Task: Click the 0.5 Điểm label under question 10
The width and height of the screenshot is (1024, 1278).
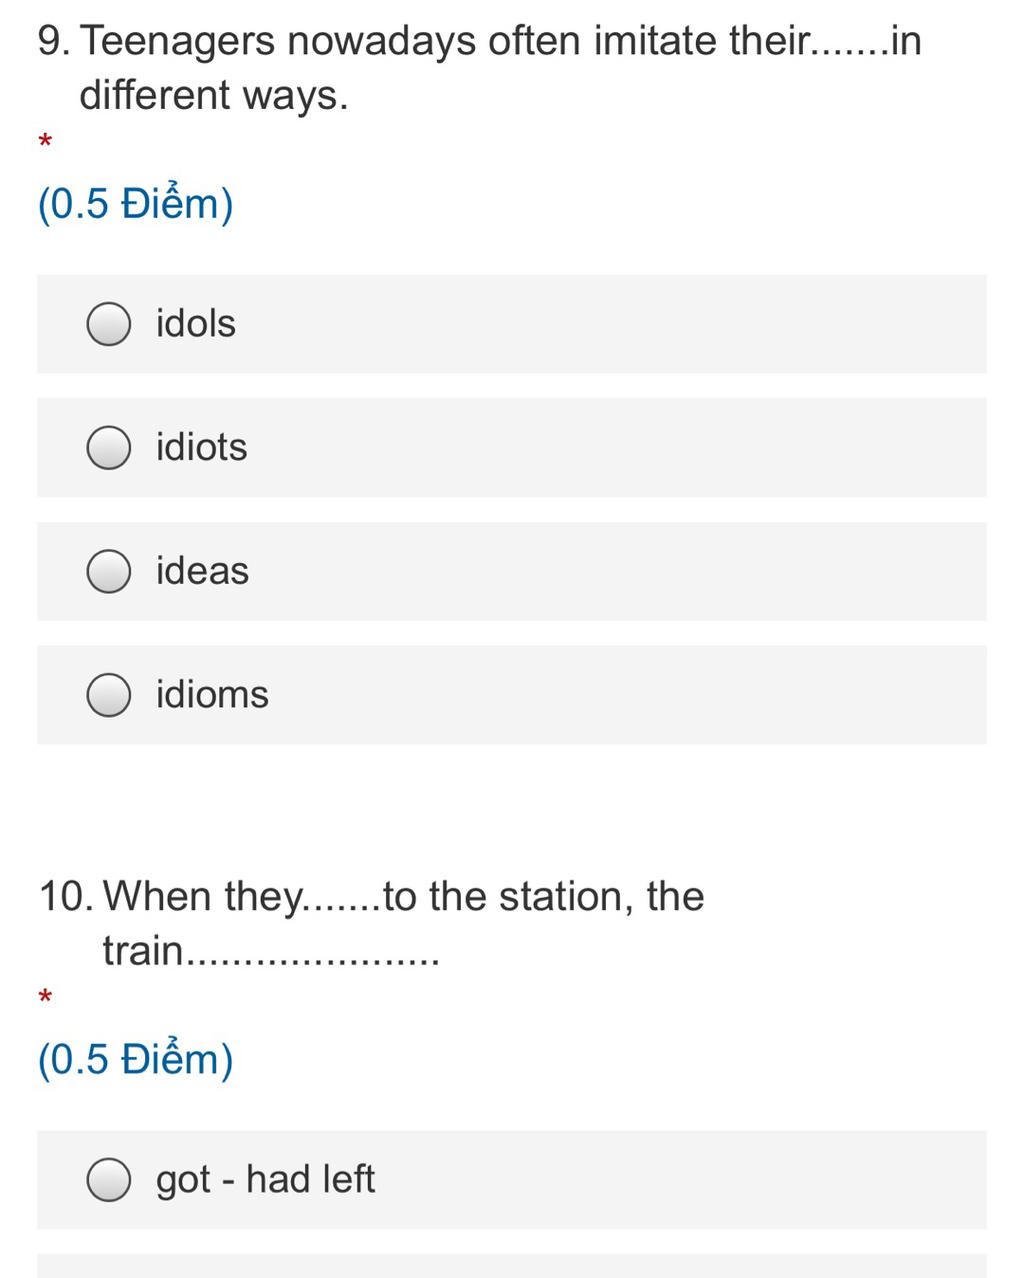Action: tap(136, 1059)
